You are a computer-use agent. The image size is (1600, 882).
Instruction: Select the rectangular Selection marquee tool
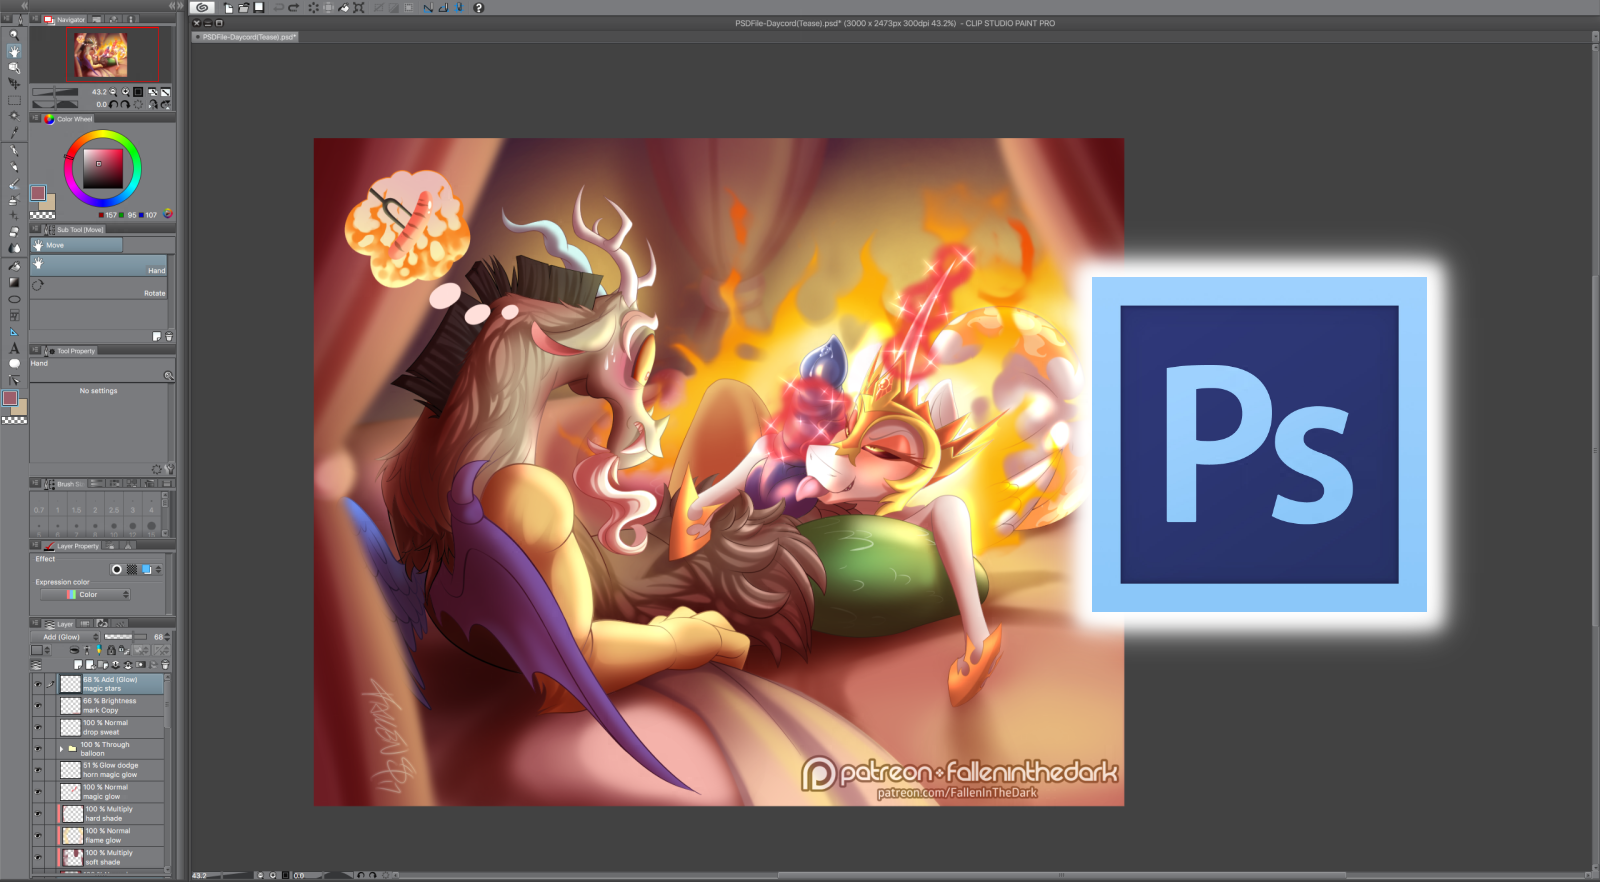14,101
